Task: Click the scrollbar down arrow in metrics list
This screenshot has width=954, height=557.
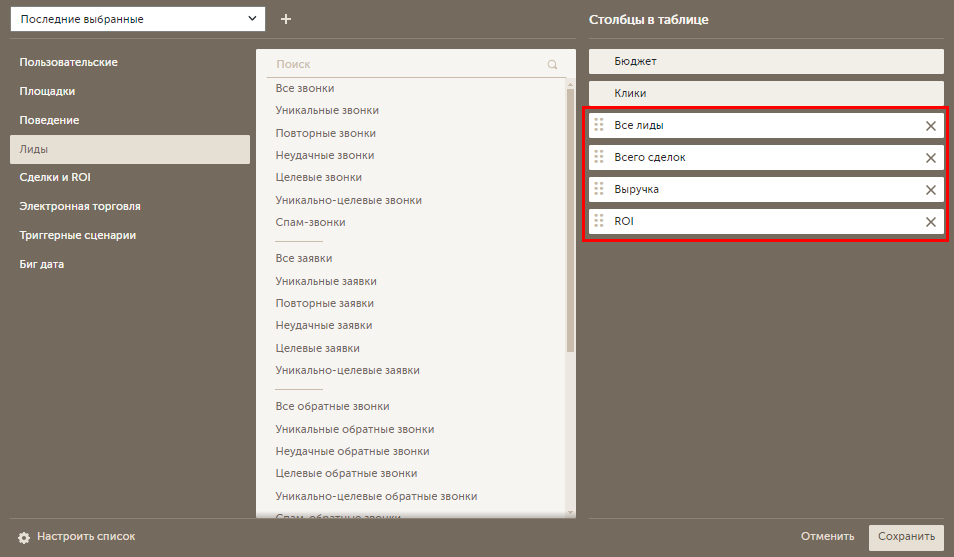Action: tap(571, 512)
